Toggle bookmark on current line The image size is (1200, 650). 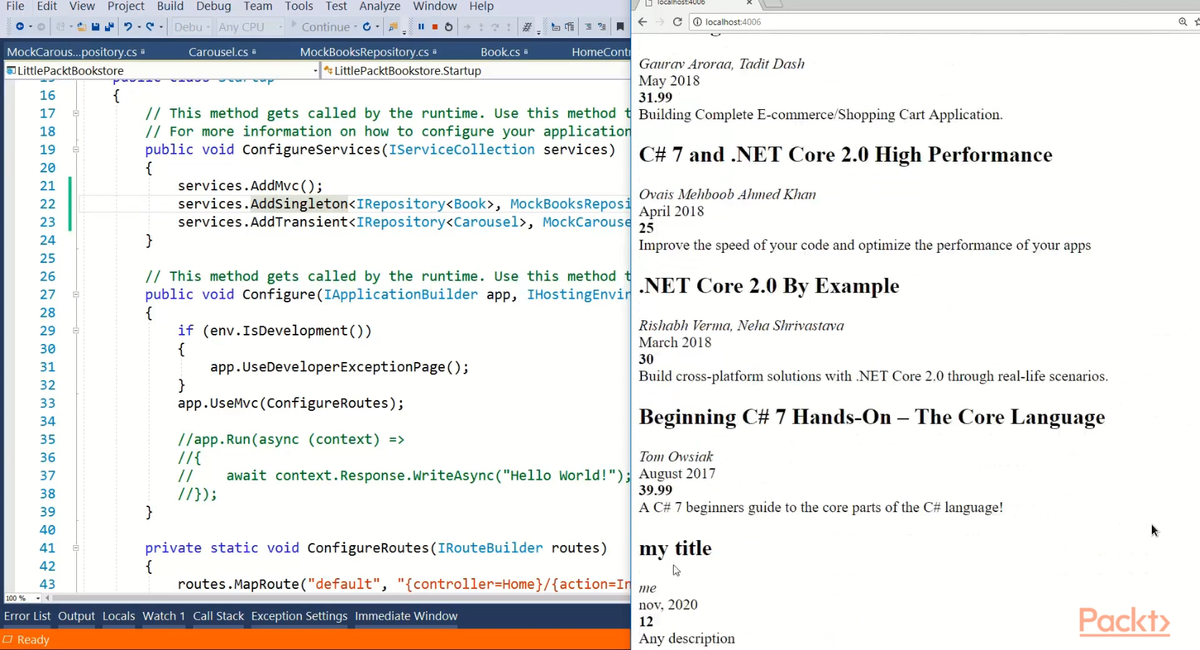coord(620,27)
